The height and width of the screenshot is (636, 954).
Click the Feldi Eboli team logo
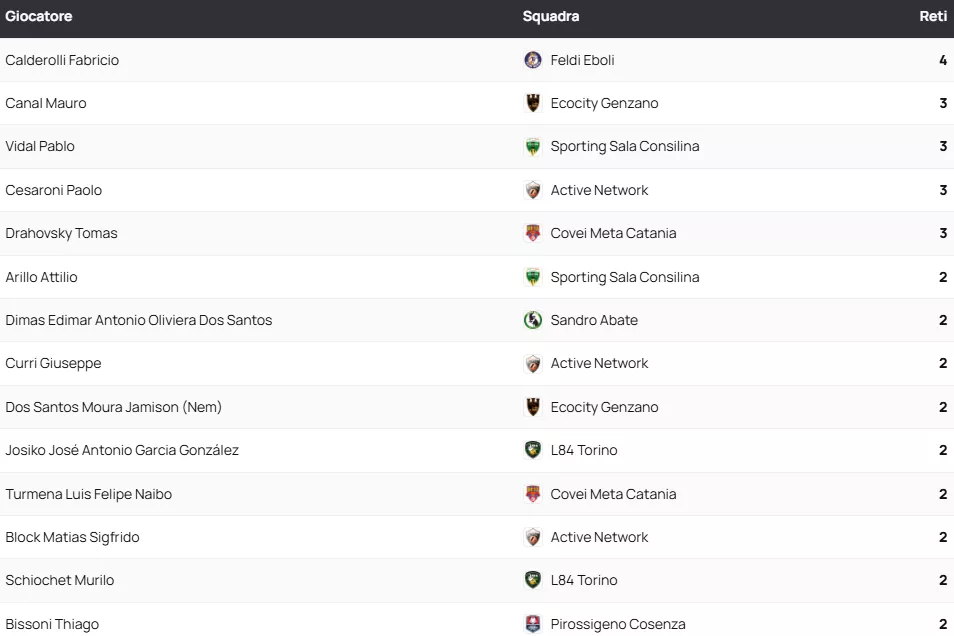click(533, 60)
